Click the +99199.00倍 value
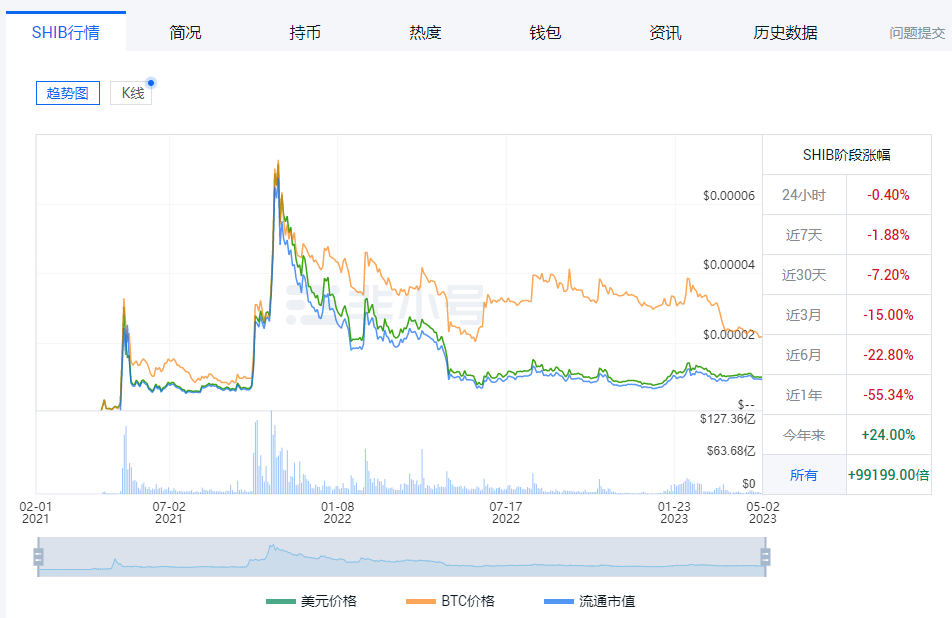 click(x=888, y=475)
